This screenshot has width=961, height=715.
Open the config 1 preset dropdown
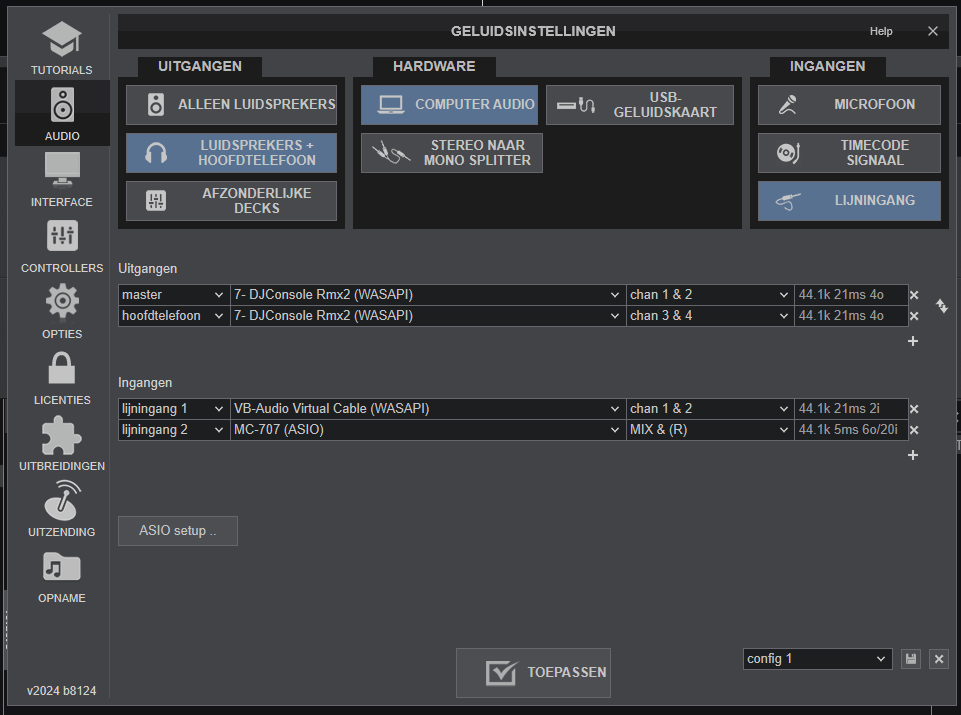(818, 659)
